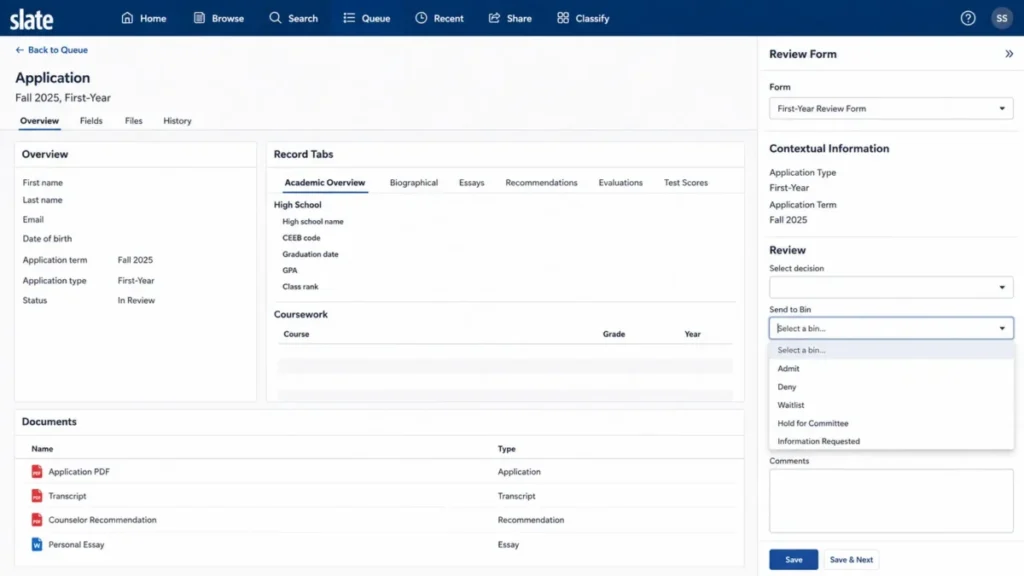Open the Application PDF document
This screenshot has height=576, width=1024.
click(79, 472)
